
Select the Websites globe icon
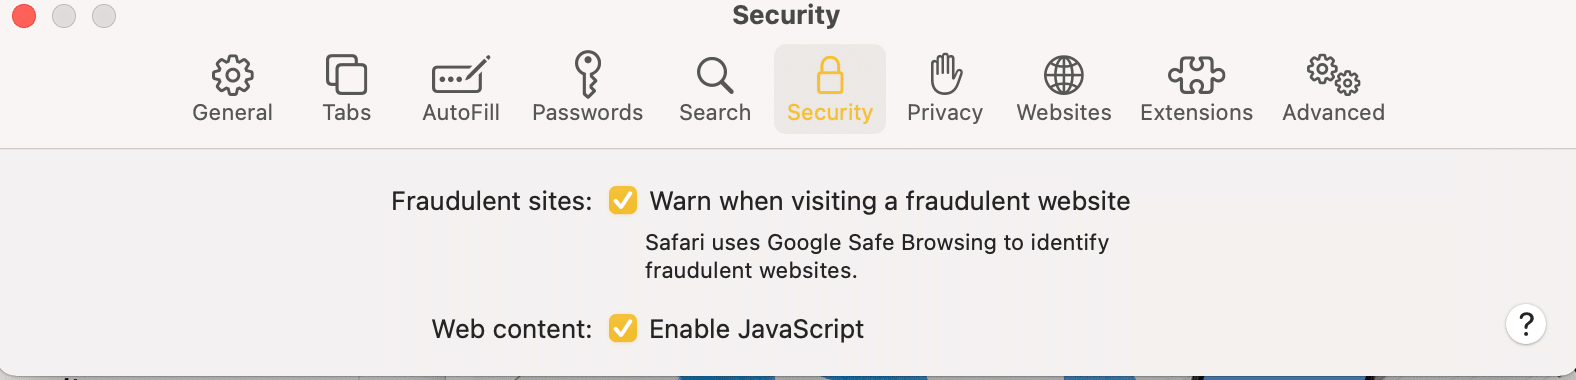pyautogui.click(x=1064, y=75)
